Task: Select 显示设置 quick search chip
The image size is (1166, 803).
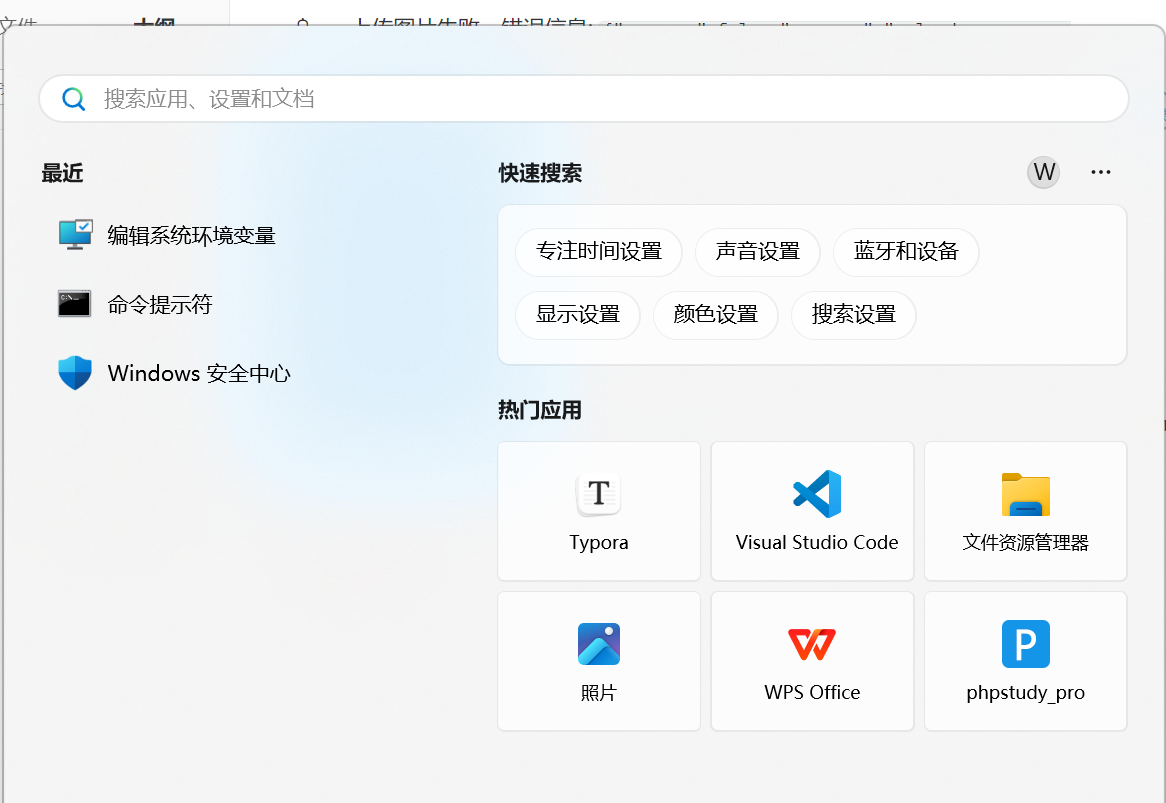Action: click(578, 315)
